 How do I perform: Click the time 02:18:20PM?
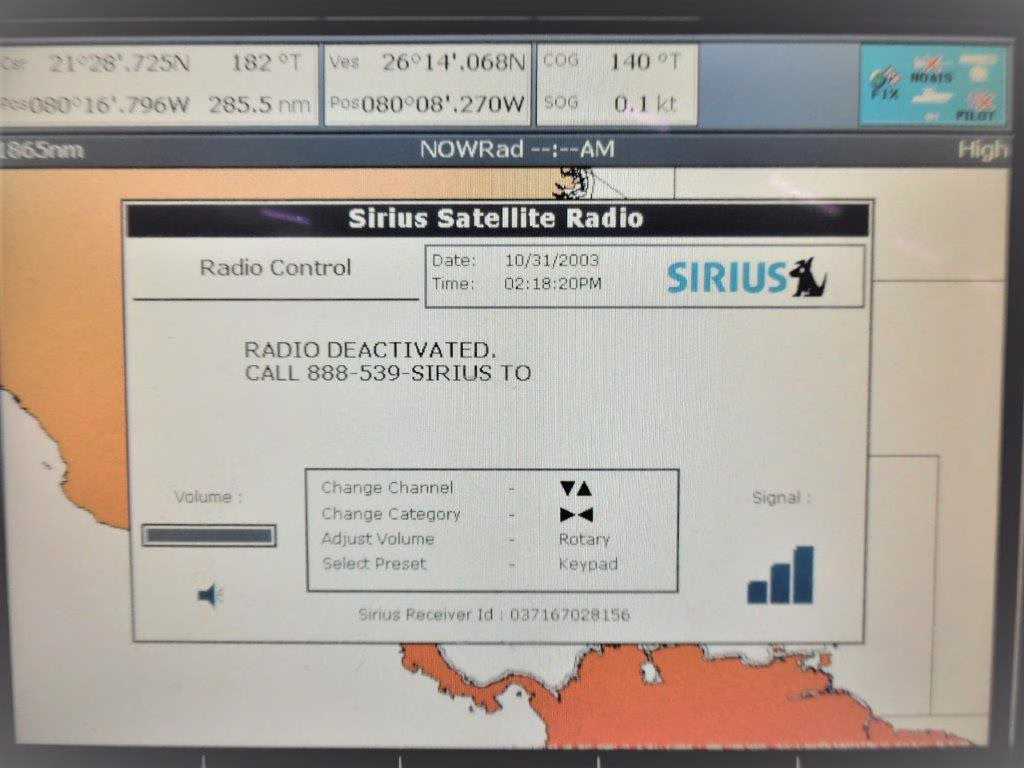click(552, 283)
